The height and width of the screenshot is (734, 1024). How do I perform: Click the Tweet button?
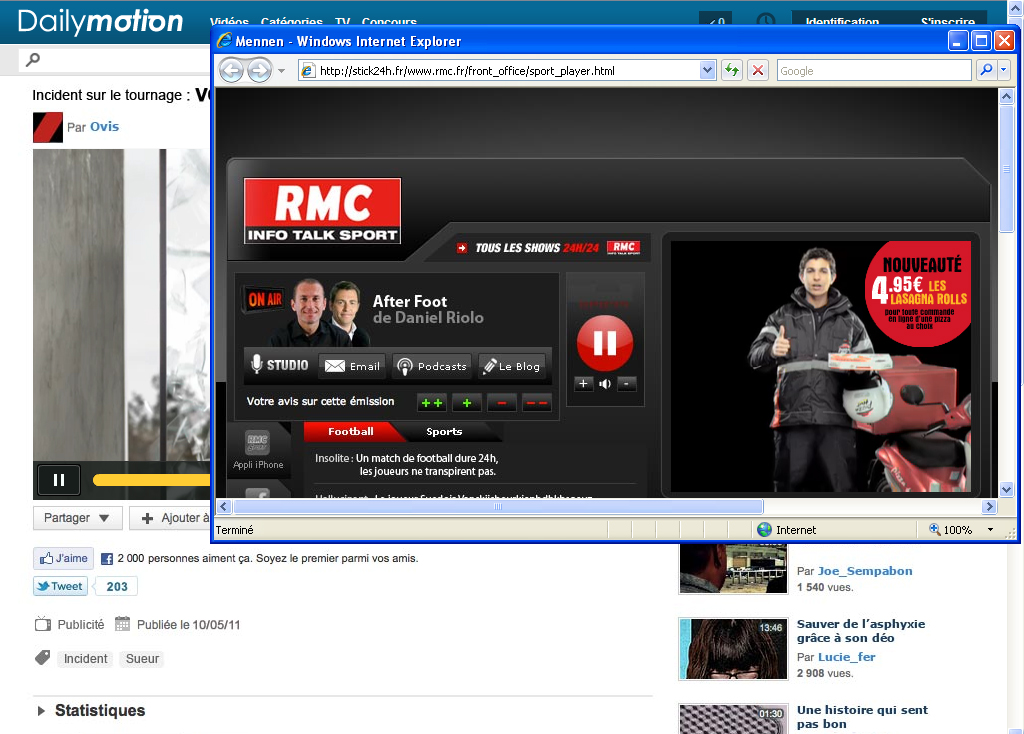(60, 587)
